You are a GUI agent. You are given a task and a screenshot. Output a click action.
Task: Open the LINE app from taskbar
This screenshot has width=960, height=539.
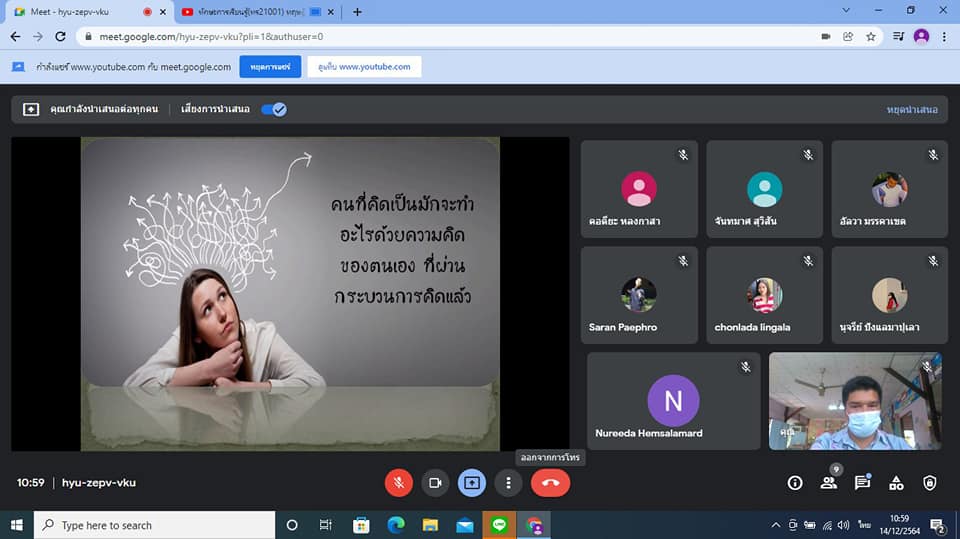pos(499,525)
